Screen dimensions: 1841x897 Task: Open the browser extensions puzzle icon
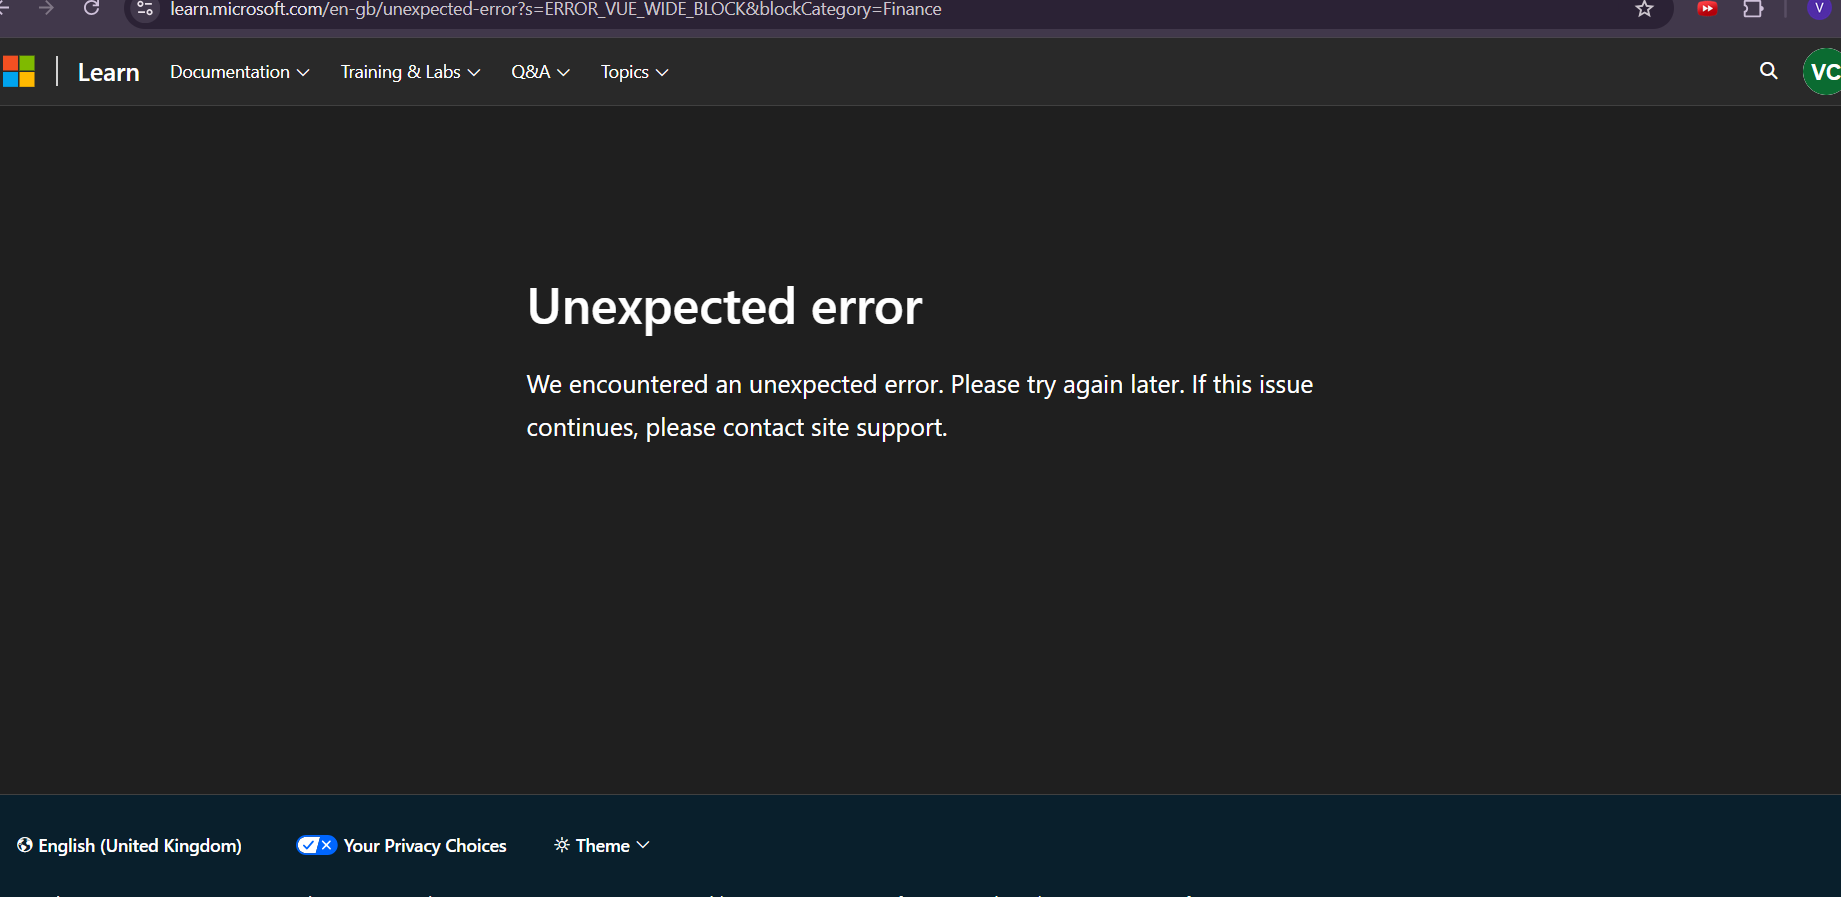pos(1753,9)
